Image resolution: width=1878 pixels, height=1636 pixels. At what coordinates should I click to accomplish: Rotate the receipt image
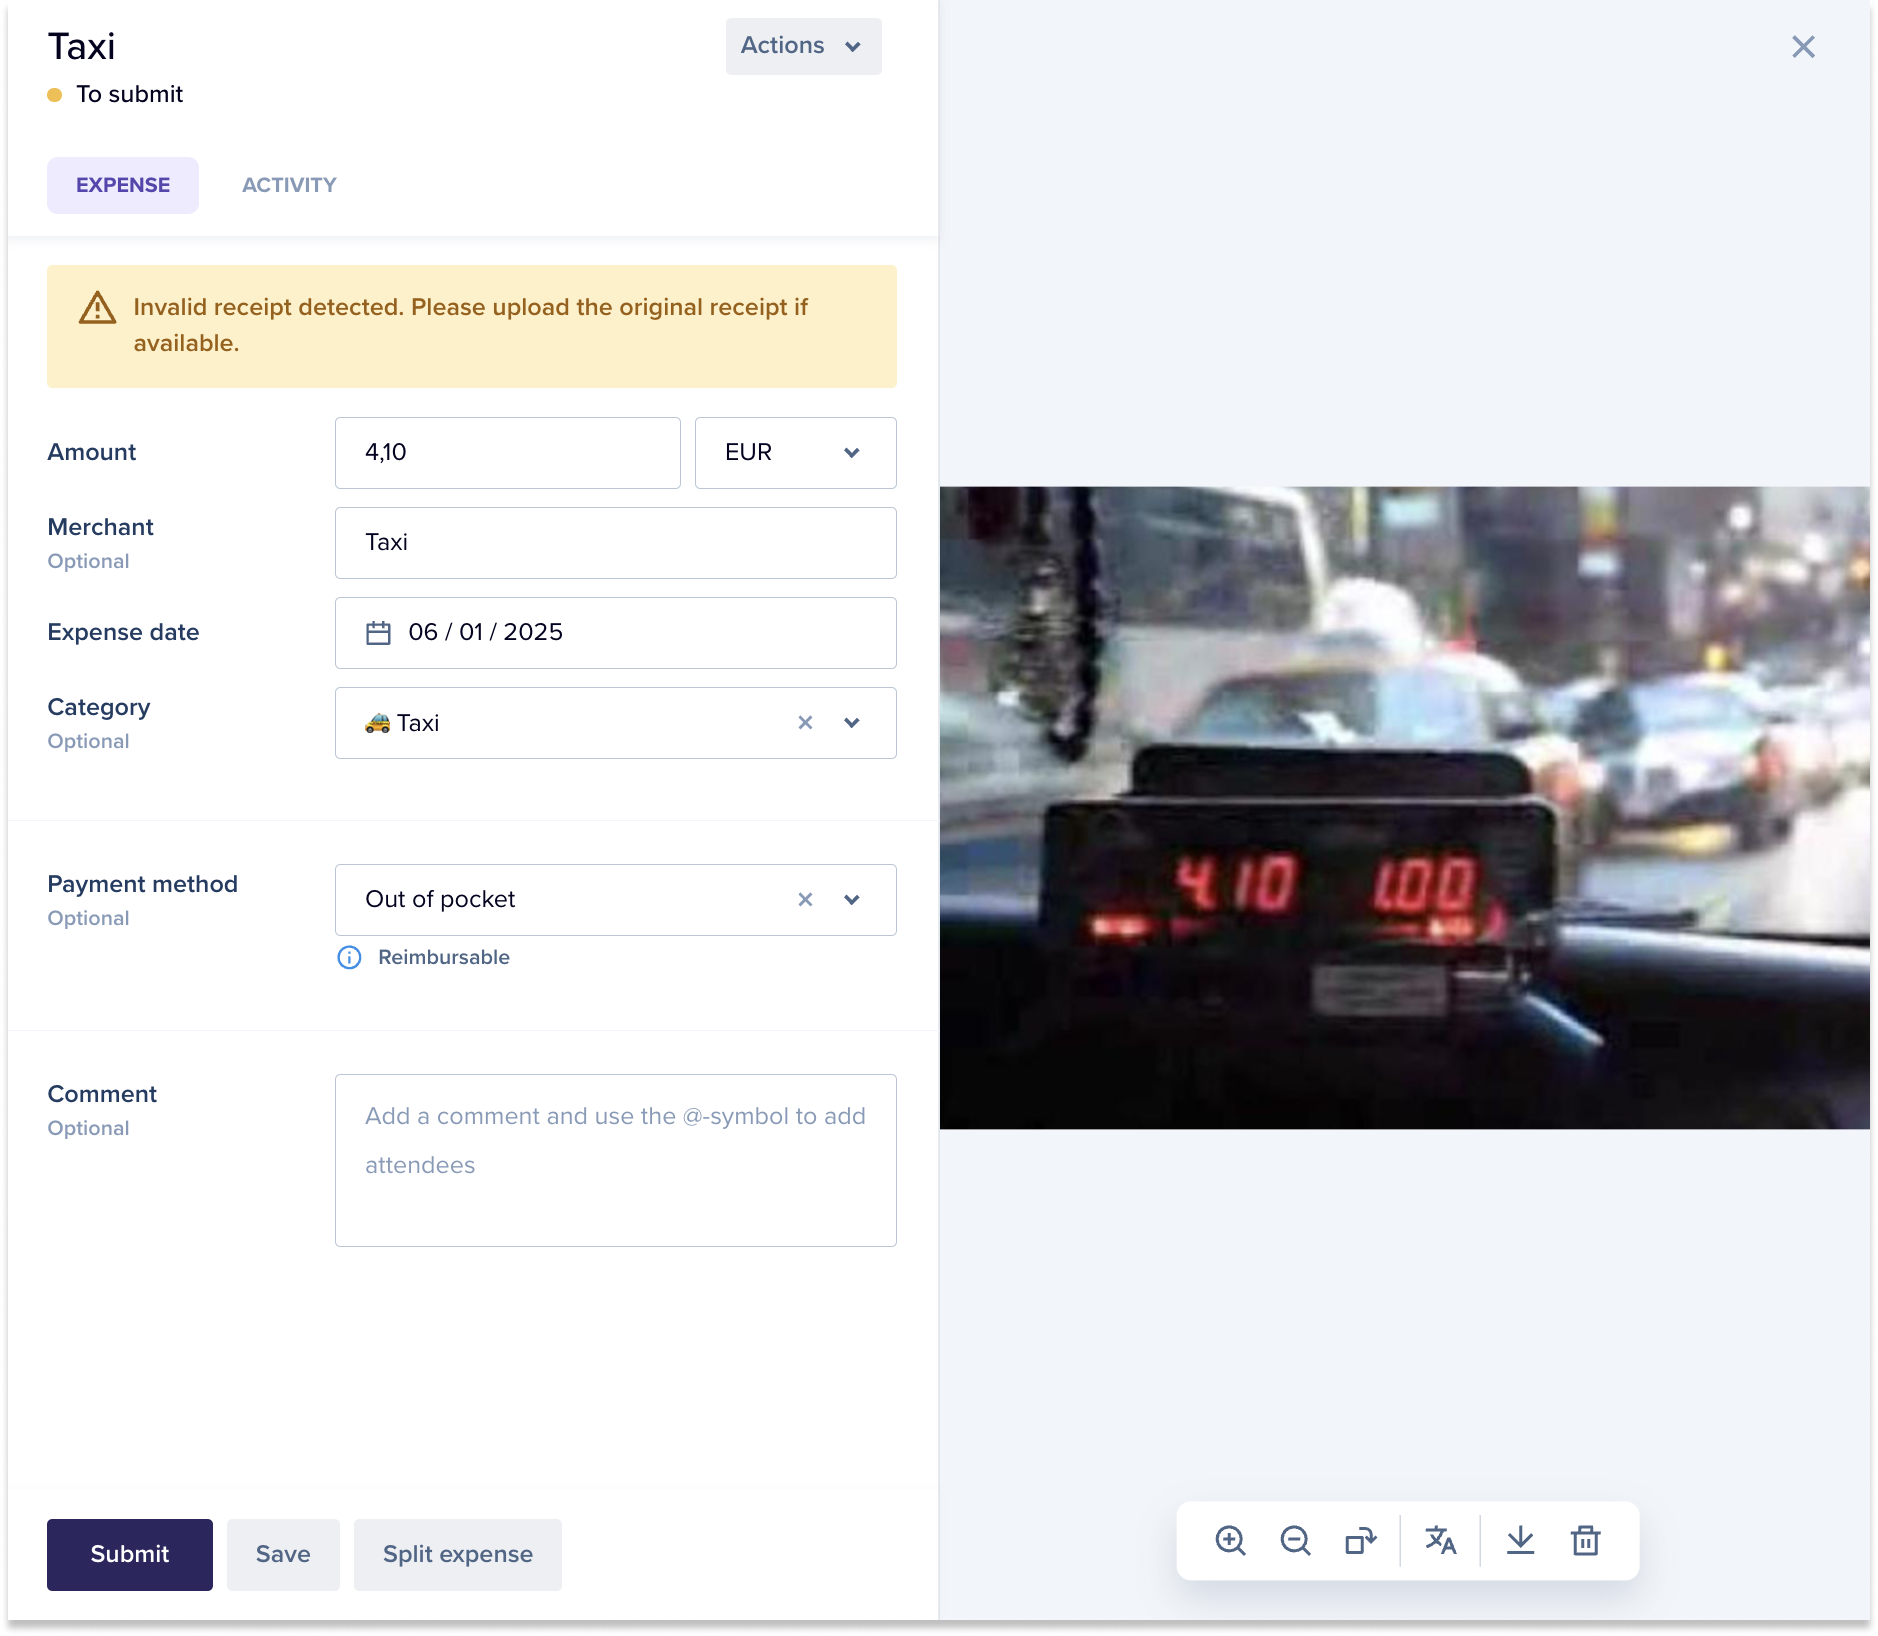point(1360,1540)
